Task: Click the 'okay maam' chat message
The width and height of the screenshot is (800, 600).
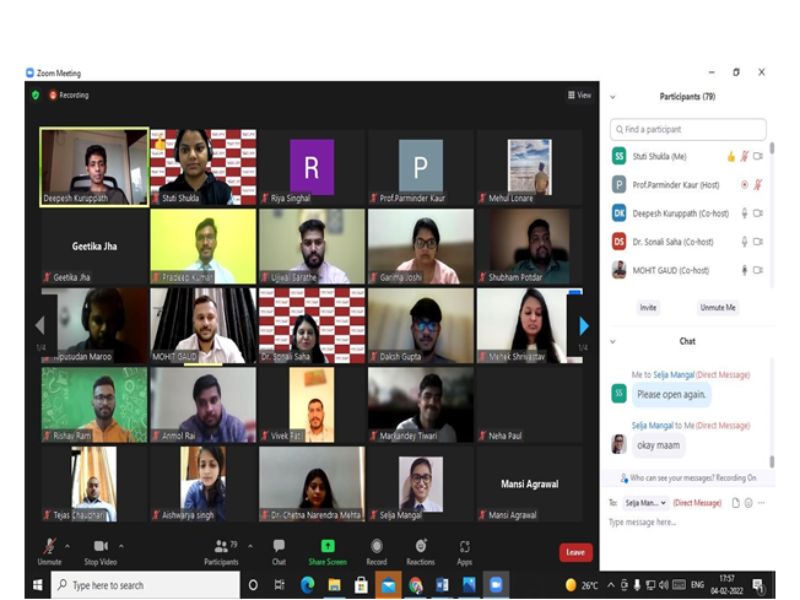Action: (x=658, y=445)
